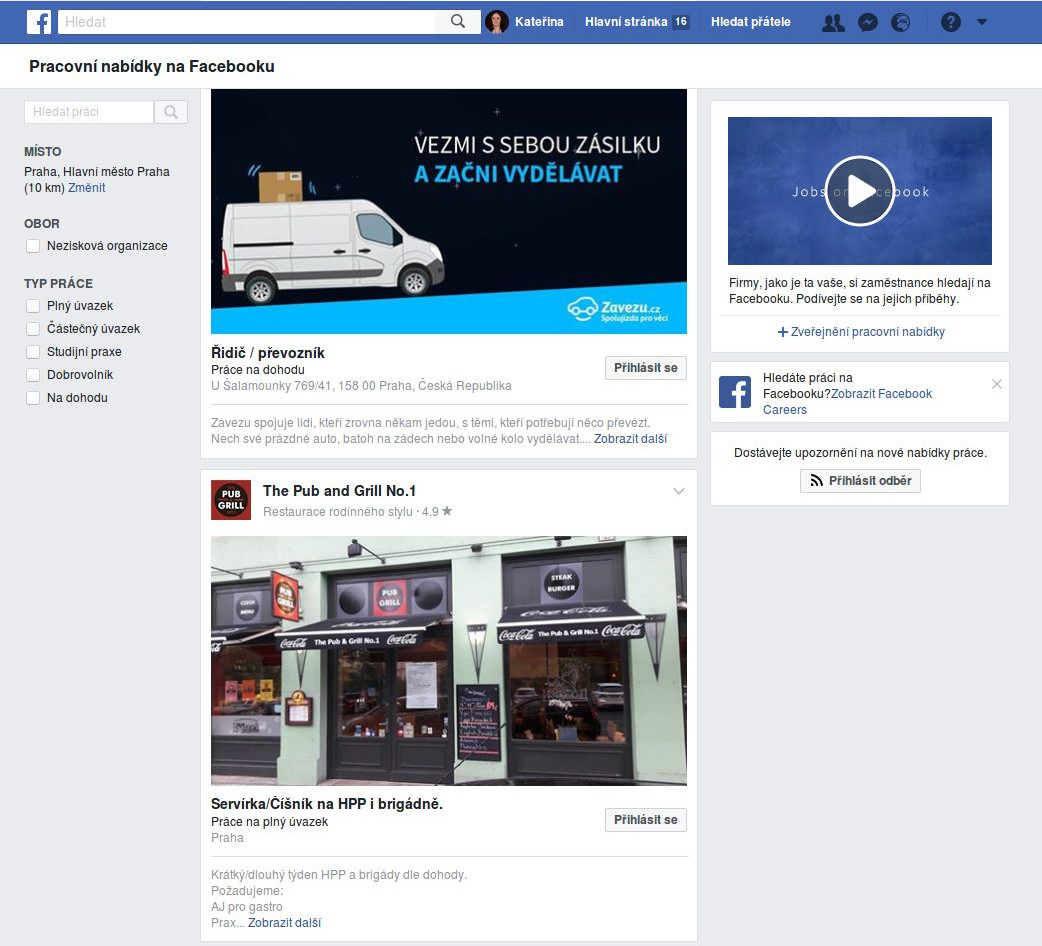Open the Zavezu.cz van banner image
The width and height of the screenshot is (1042, 946).
tap(449, 211)
